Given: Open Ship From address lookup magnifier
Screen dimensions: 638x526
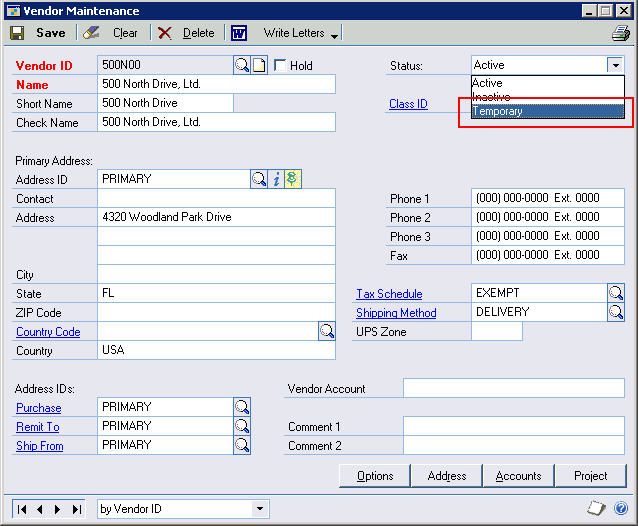Looking at the screenshot, I should (x=242, y=445).
